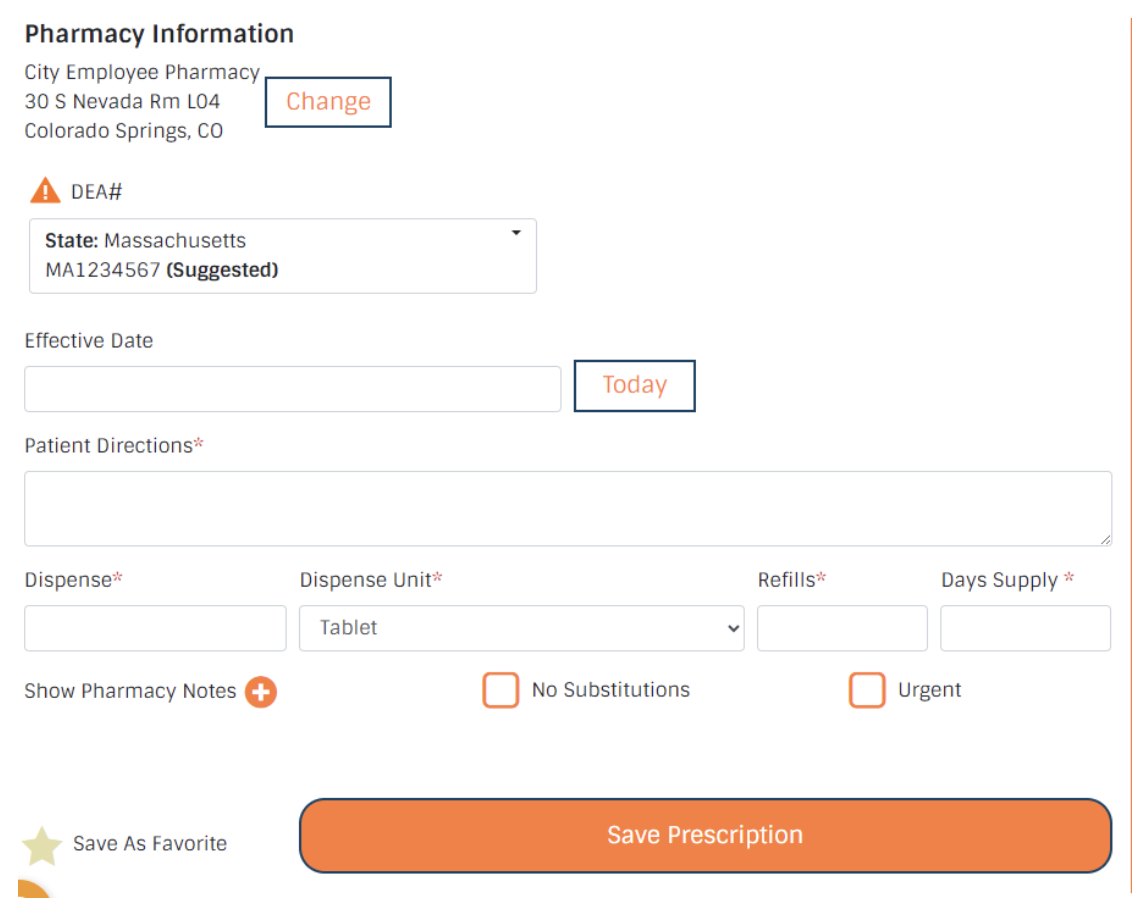Viewport: 1136px width, 914px height.
Task: Grab the Patient Directions resize handle
Action: click(1105, 540)
